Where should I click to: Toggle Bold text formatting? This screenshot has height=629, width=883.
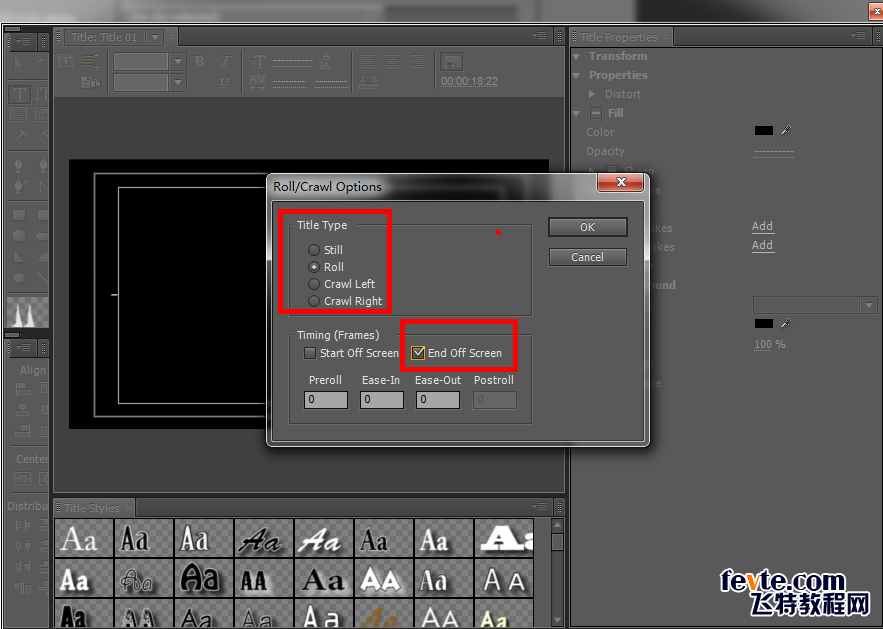[199, 61]
